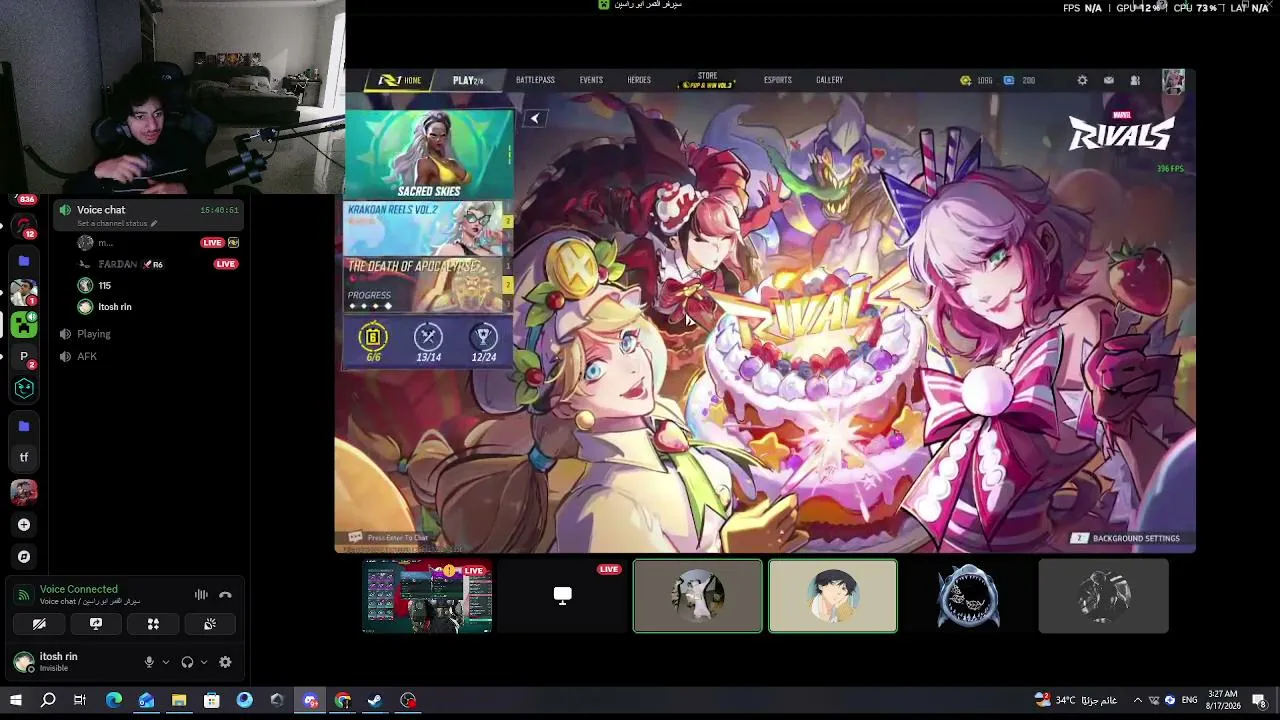Open microphone input options dropdown
The image size is (1280, 720).
tap(165, 662)
